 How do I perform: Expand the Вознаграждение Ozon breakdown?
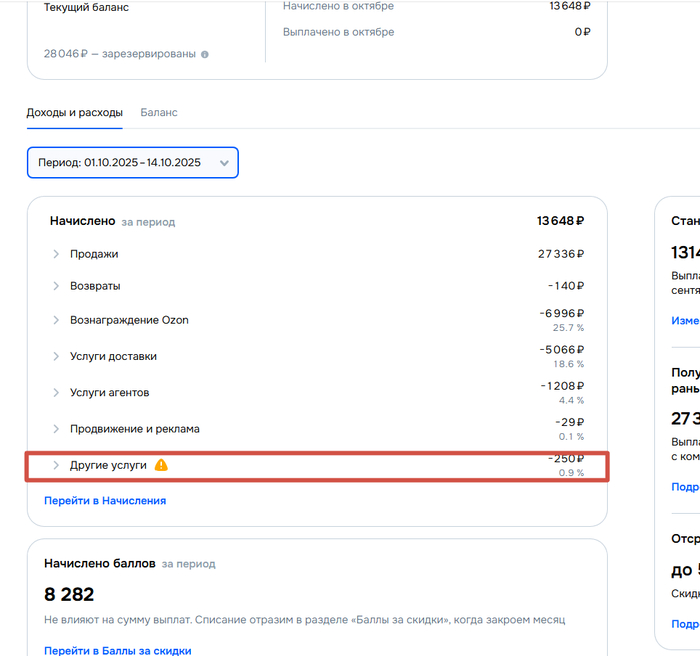tap(56, 320)
